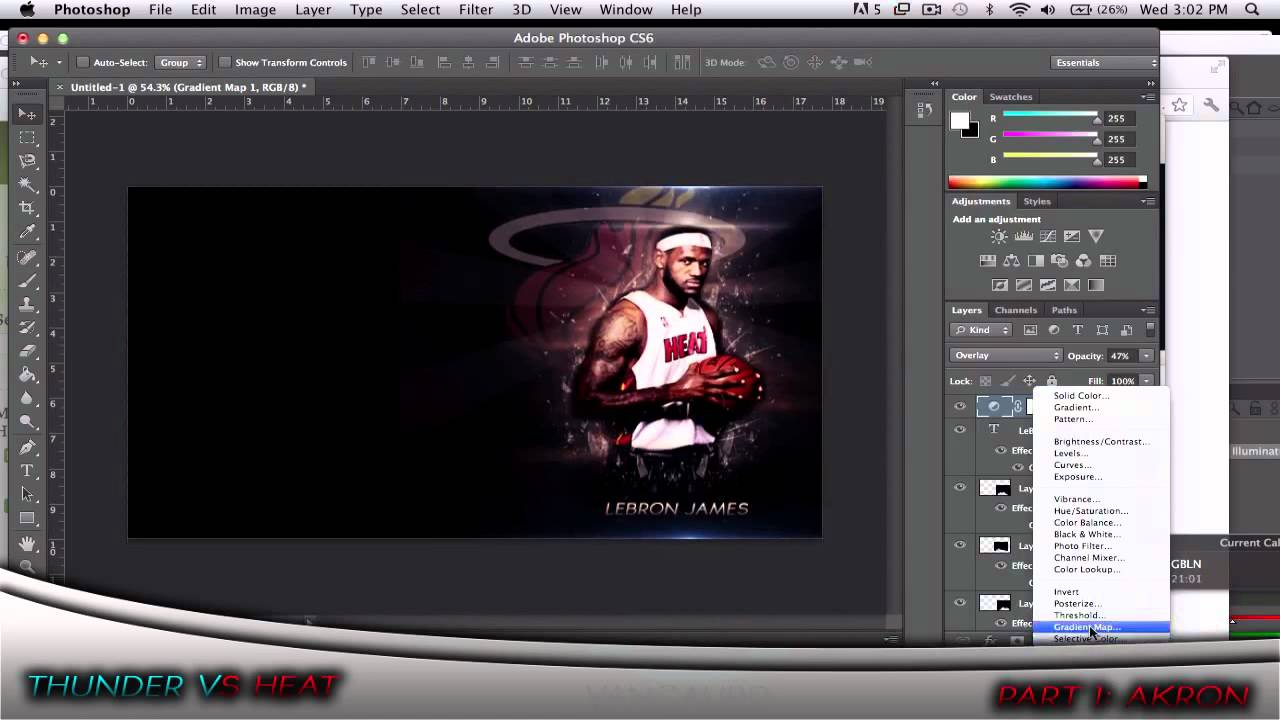Add a Curves adjustment icon
The width and height of the screenshot is (1280, 720).
click(x=1047, y=237)
